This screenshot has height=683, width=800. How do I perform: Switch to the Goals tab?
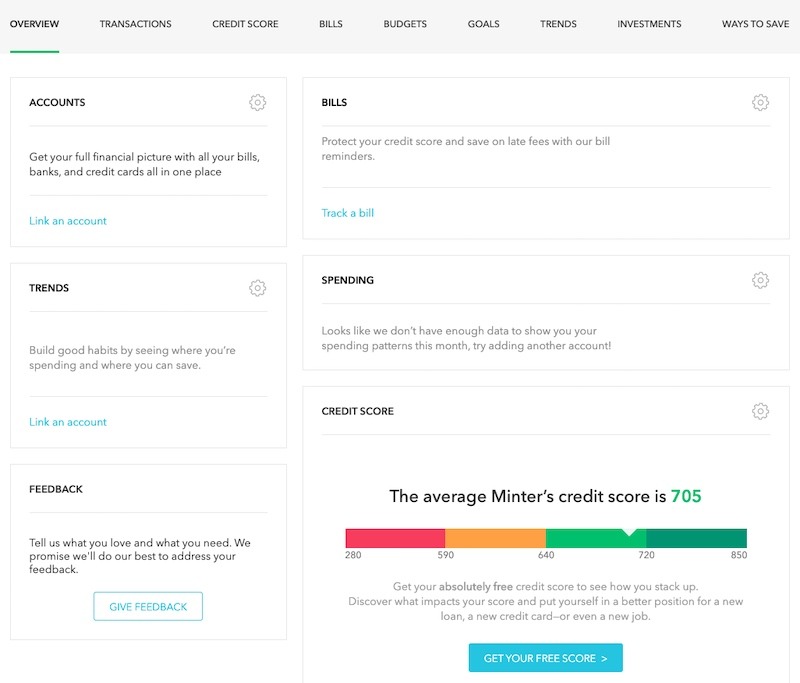click(484, 23)
